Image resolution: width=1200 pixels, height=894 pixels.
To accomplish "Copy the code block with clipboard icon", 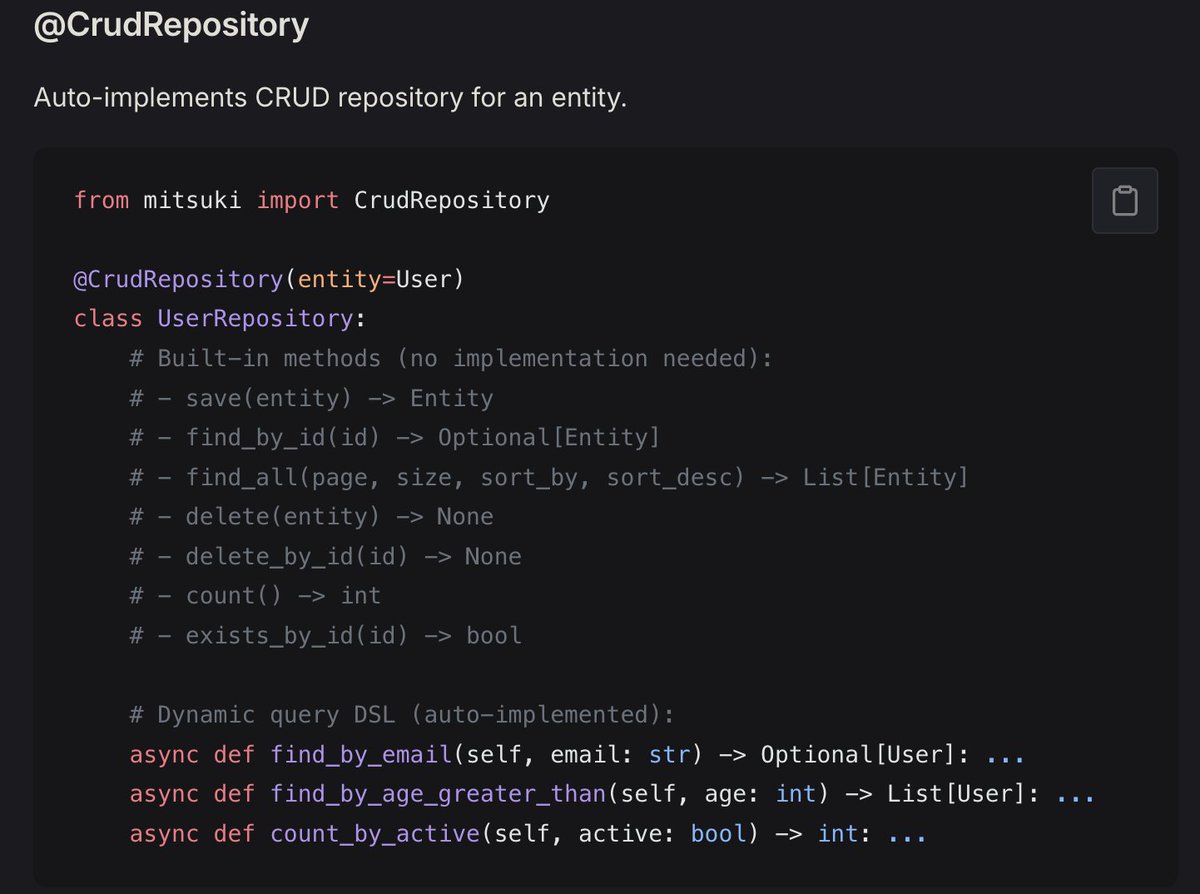I will click(x=1125, y=200).
